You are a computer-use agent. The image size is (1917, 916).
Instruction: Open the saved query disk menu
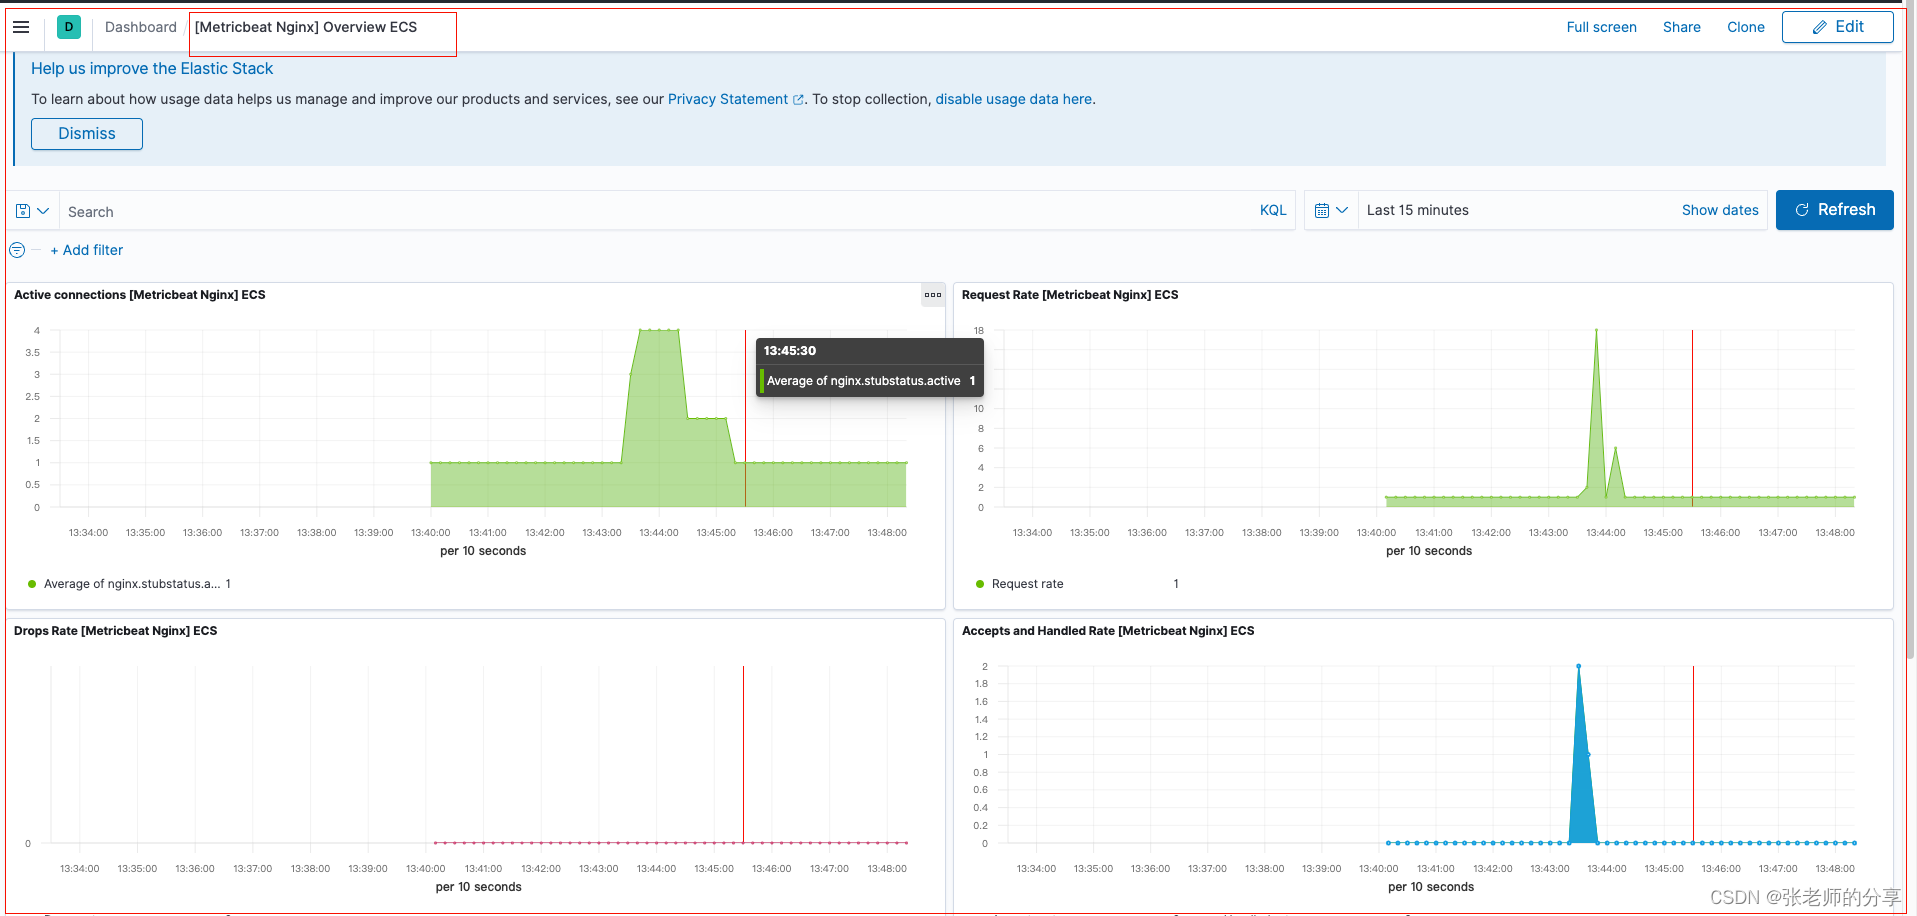(x=32, y=211)
